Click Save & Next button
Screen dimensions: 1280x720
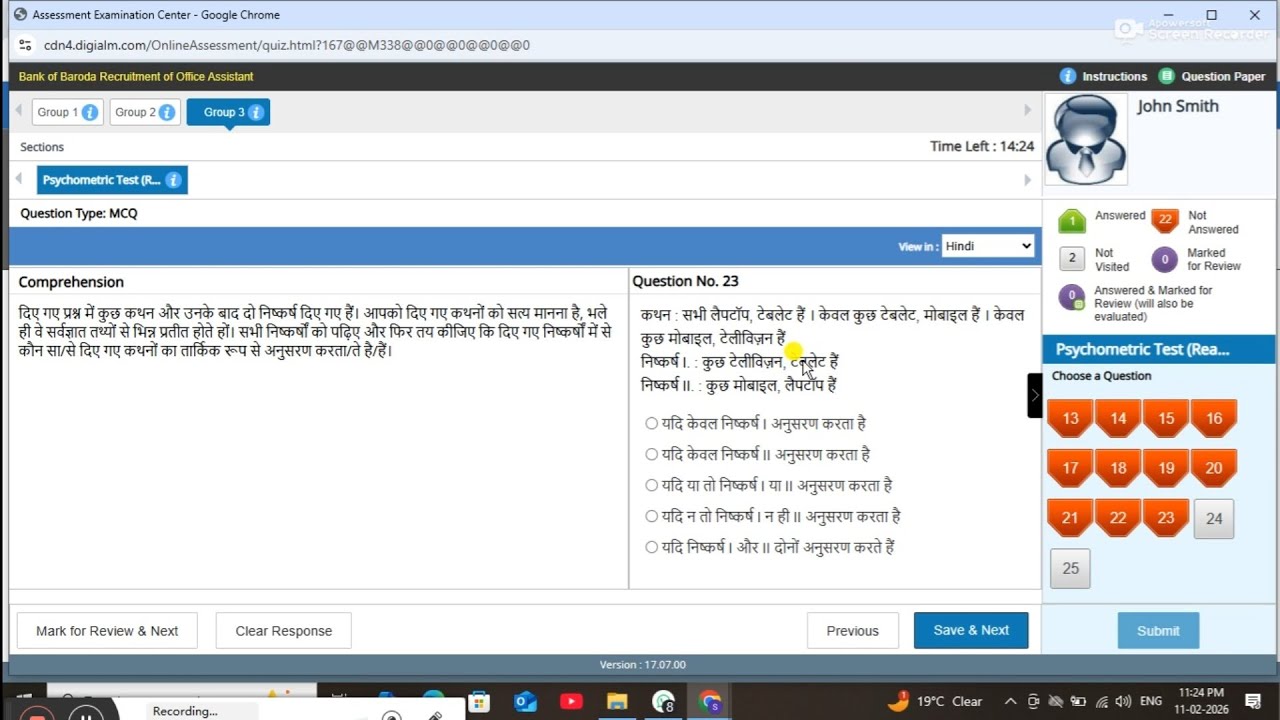click(971, 630)
